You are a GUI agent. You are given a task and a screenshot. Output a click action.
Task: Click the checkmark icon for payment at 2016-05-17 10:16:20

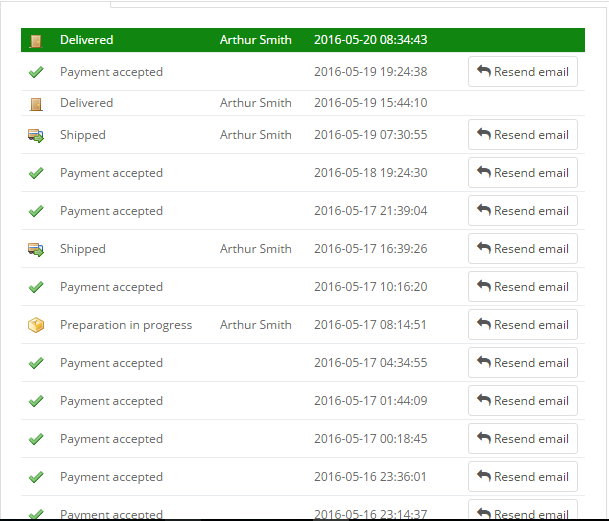(36, 287)
